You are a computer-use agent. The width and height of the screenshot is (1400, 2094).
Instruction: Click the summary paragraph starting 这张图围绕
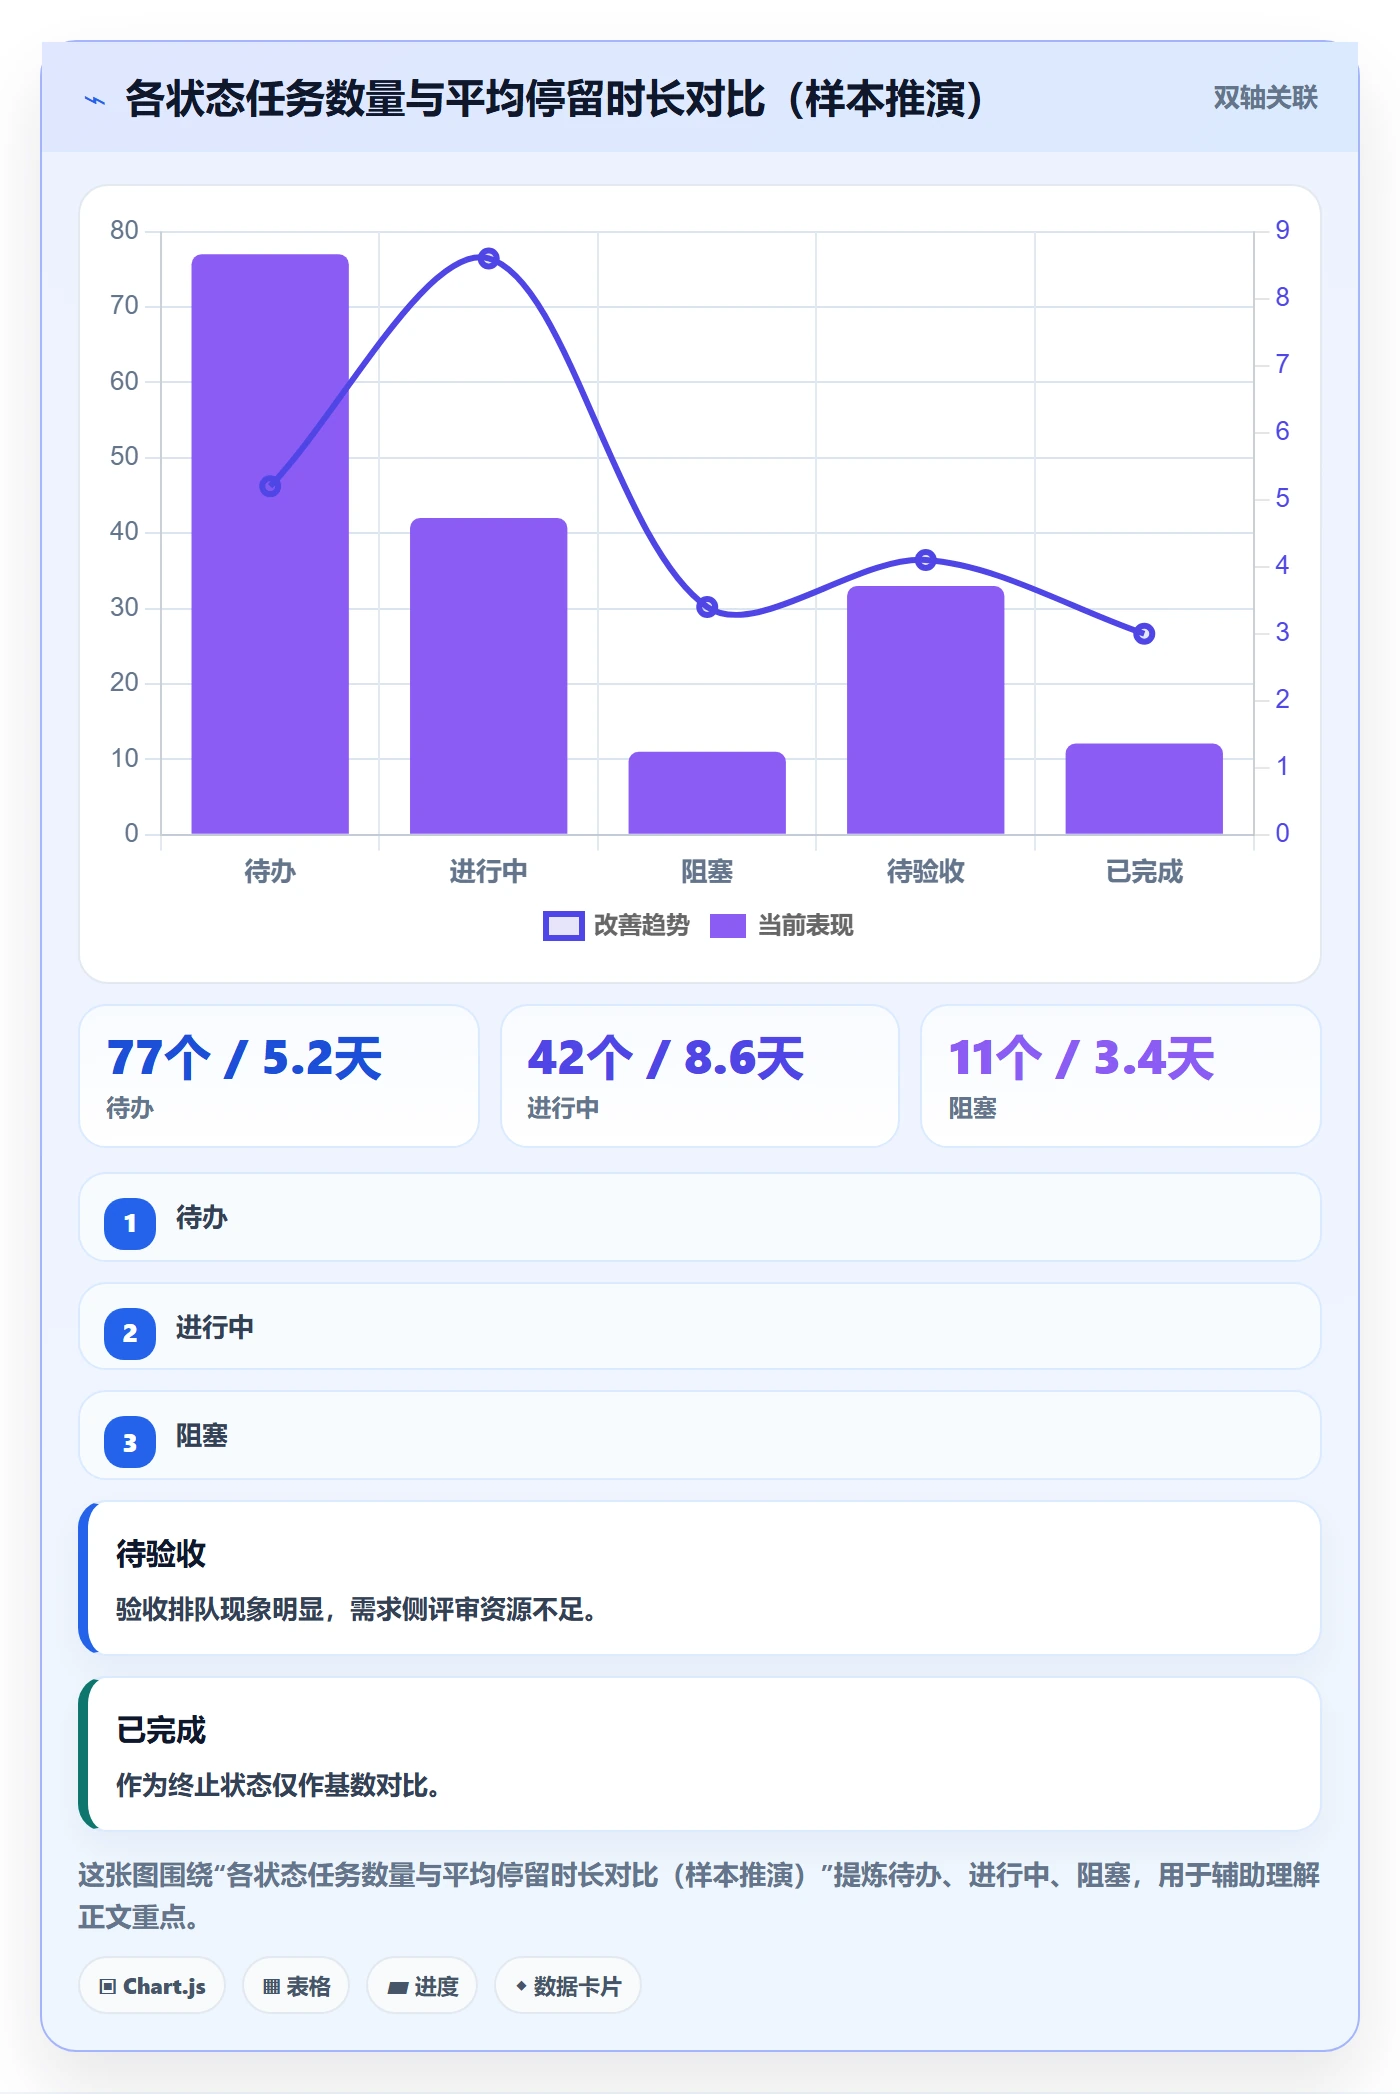[699, 1896]
